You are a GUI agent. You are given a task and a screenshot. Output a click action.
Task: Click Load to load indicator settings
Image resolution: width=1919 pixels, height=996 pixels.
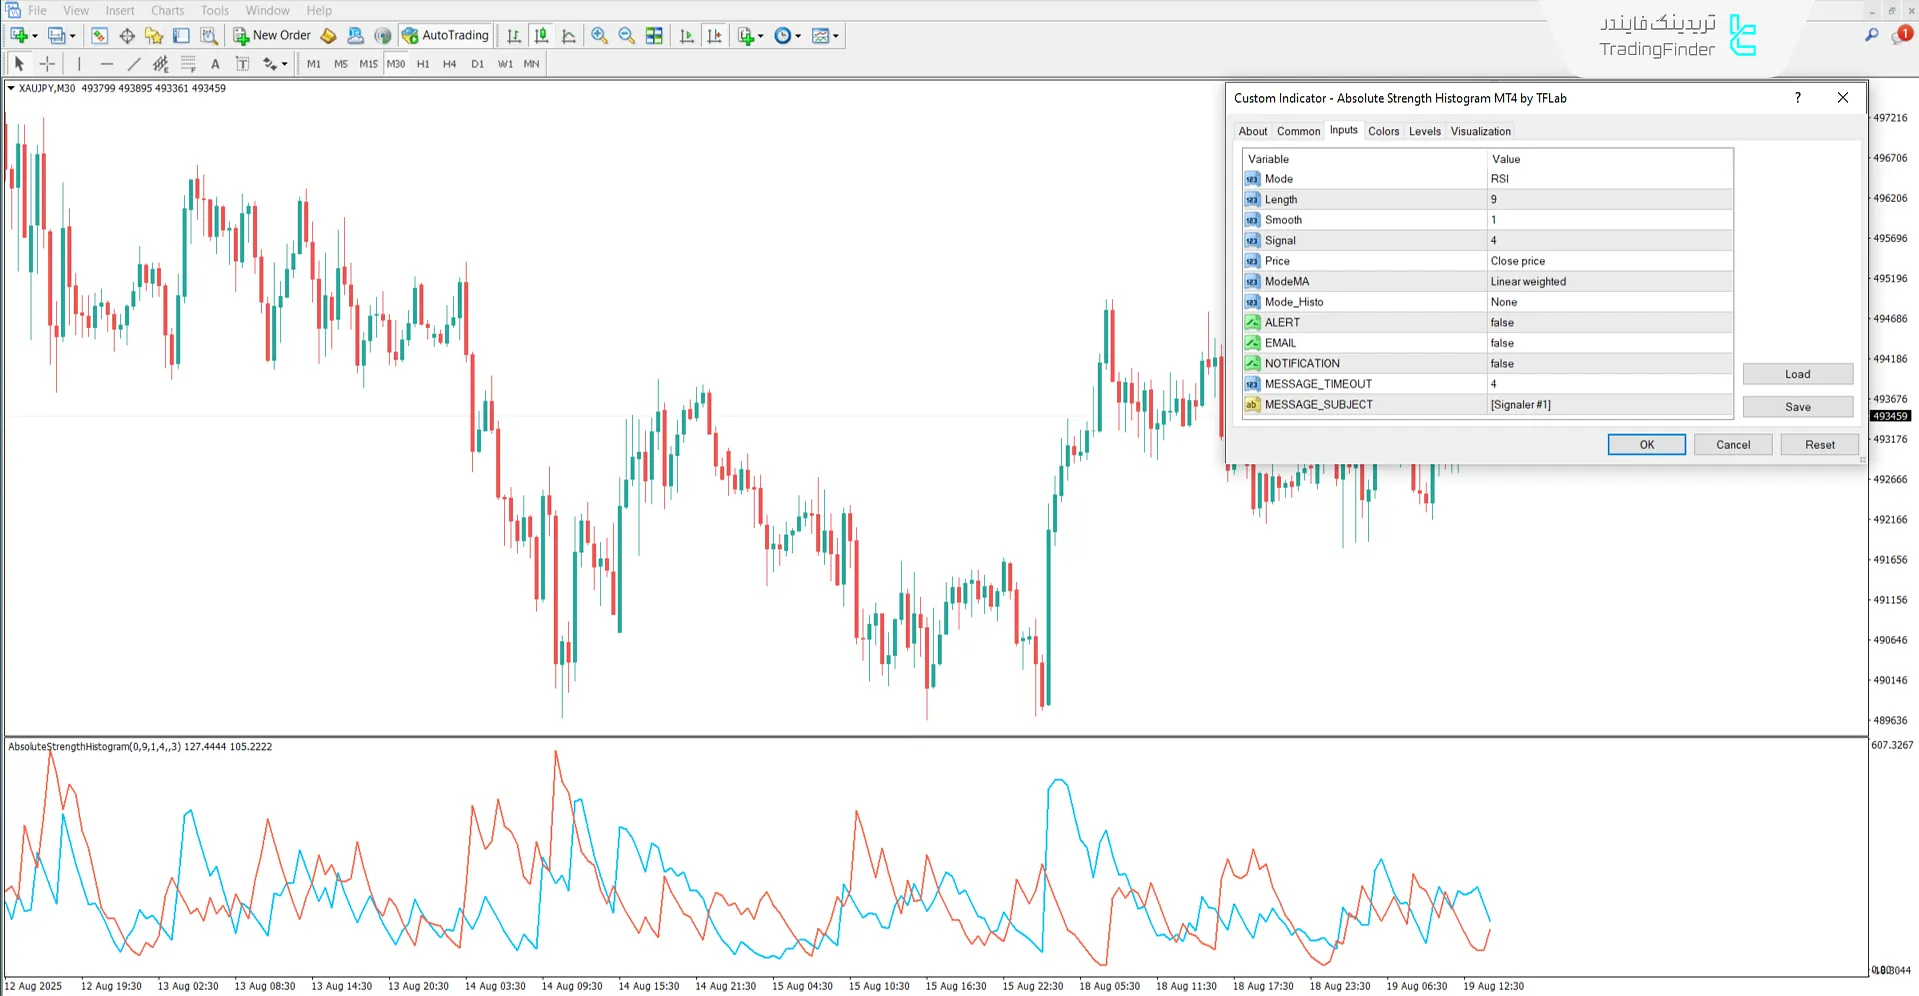click(1797, 373)
